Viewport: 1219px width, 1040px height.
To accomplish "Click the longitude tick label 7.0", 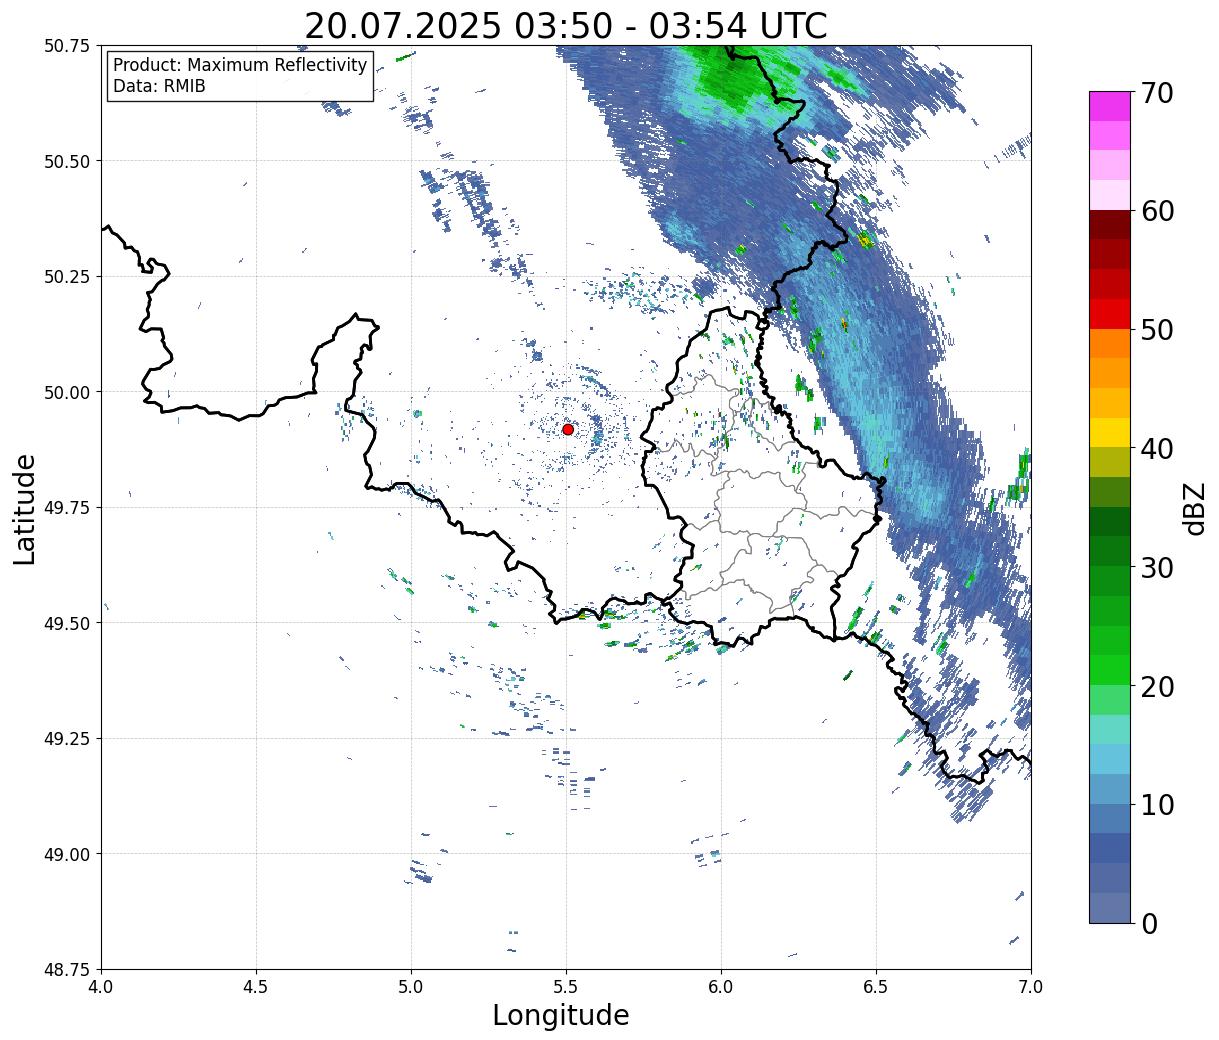I will coord(1031,987).
